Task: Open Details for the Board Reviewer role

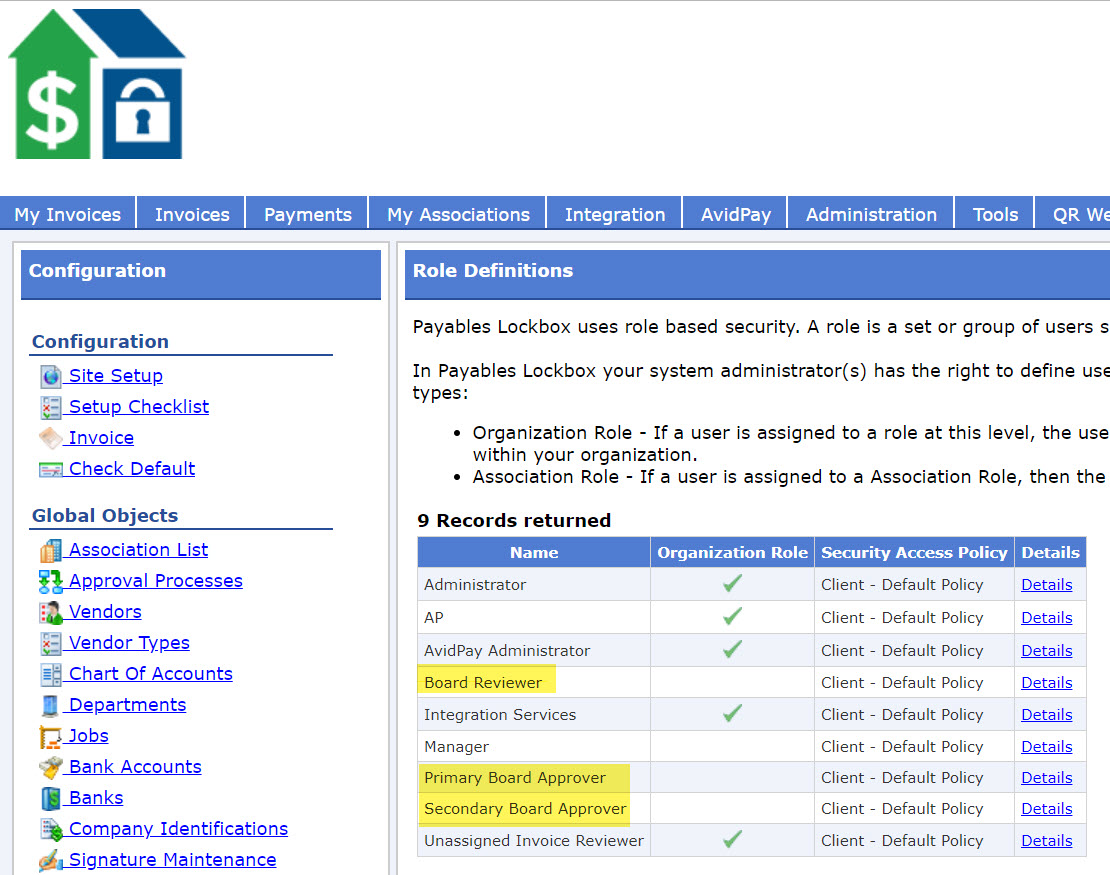Action: point(1046,682)
